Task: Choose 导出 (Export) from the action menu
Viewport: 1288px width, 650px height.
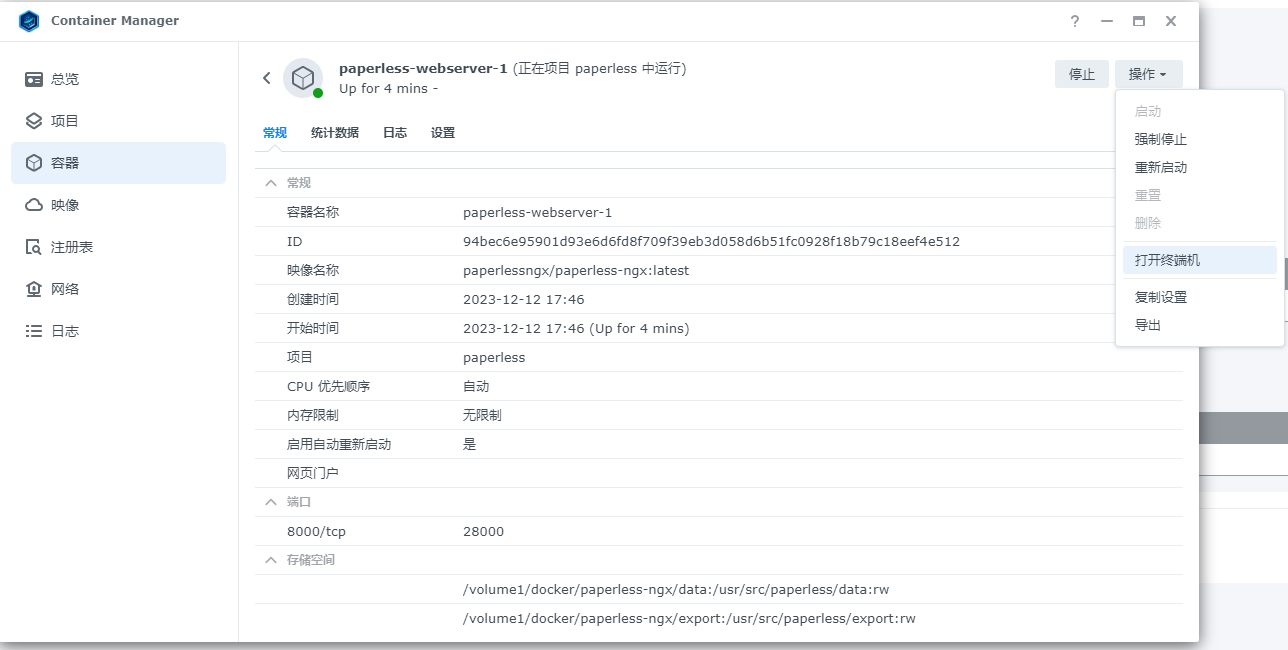Action: tap(1148, 324)
